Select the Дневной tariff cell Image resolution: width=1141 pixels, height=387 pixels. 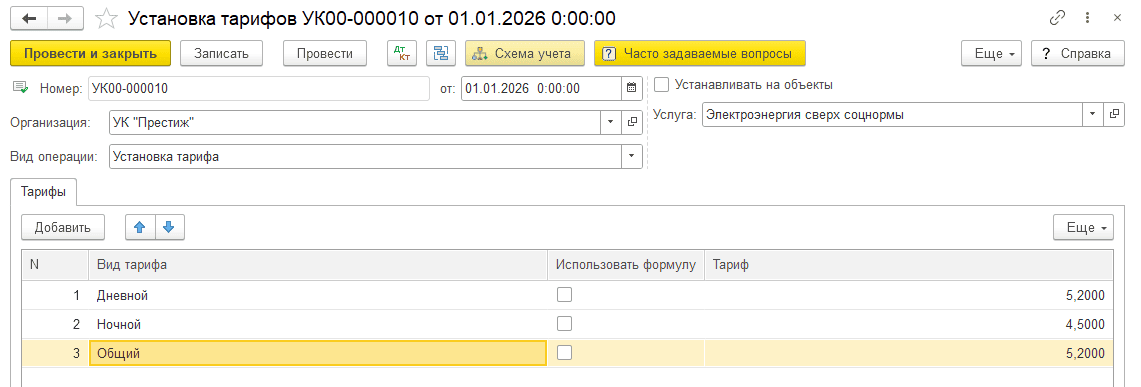(x=318, y=295)
